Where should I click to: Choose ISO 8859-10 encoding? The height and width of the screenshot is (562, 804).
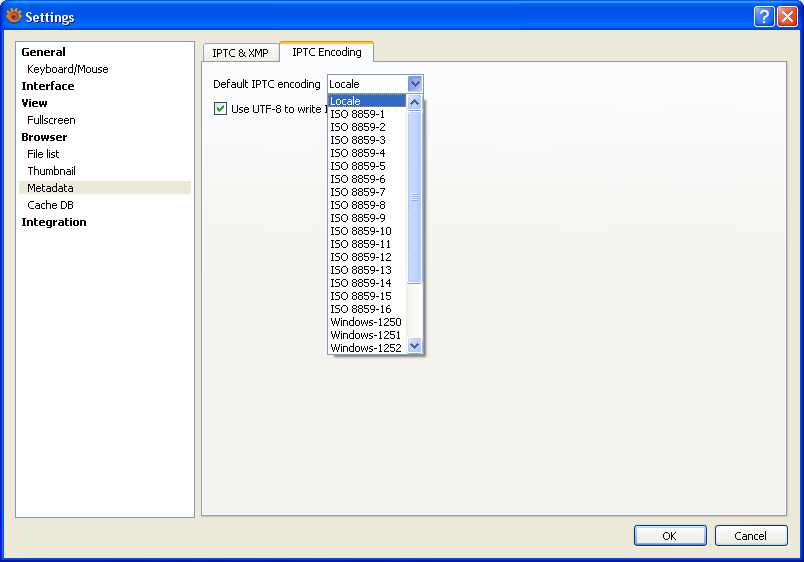pyautogui.click(x=367, y=231)
